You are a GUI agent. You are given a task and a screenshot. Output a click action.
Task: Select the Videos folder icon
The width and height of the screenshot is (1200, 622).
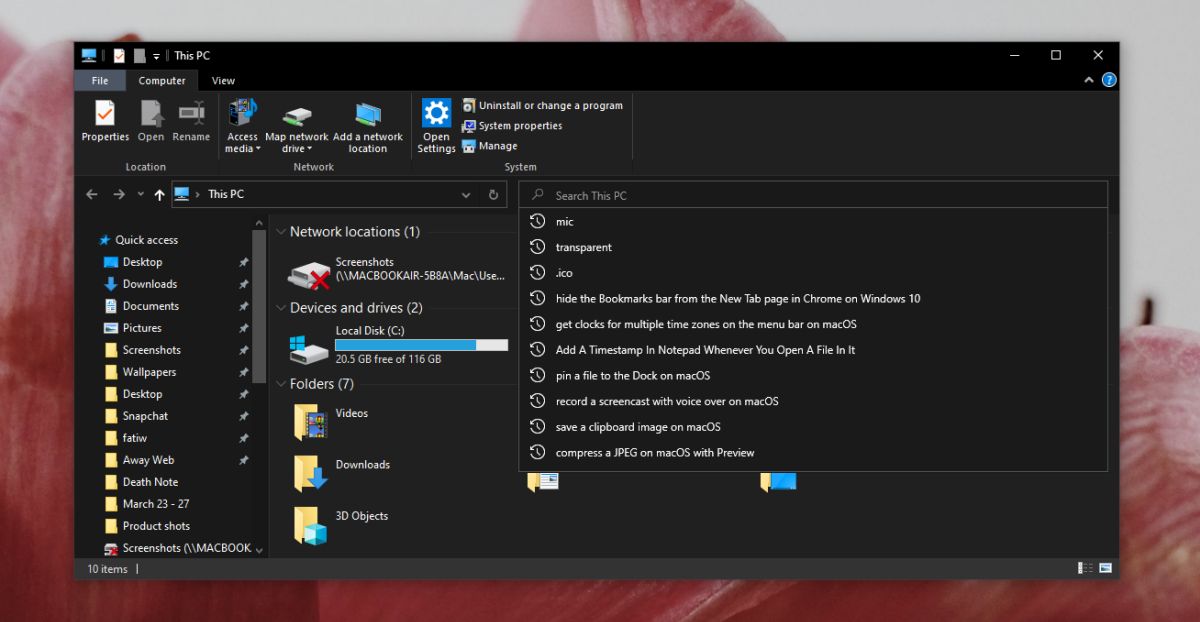(x=311, y=421)
